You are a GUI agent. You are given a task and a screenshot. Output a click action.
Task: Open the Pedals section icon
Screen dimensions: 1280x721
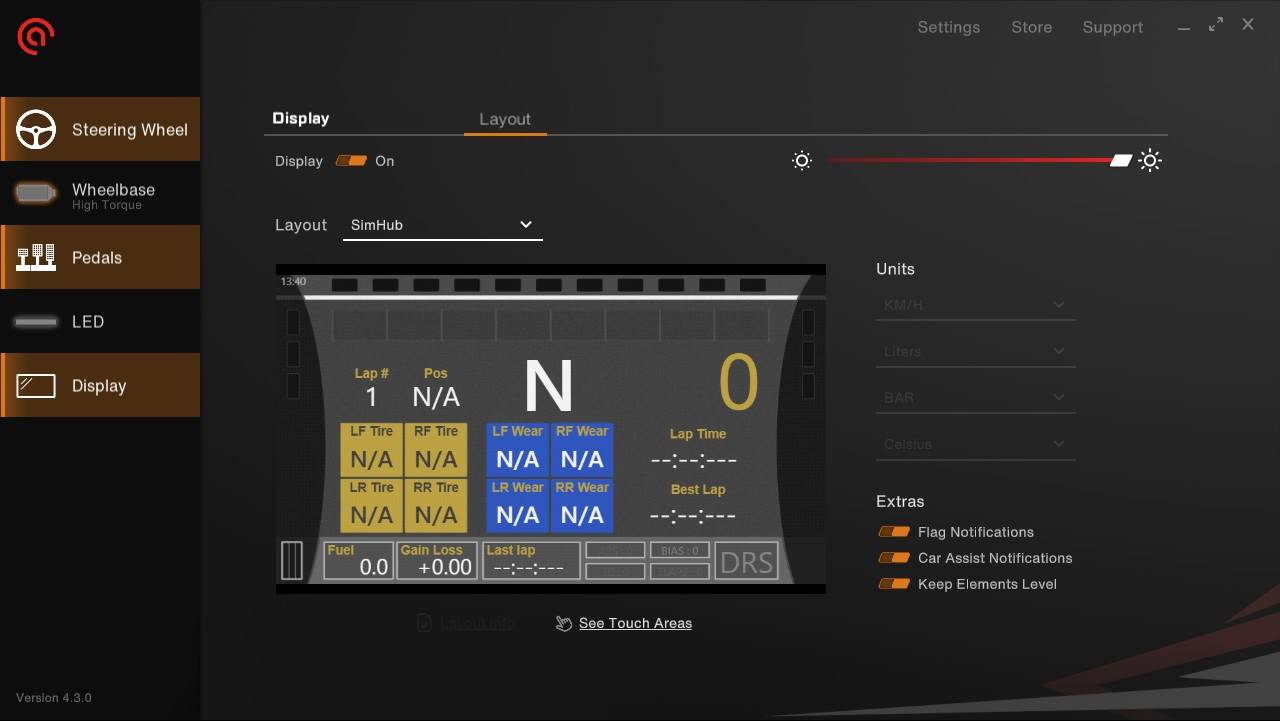(x=36, y=257)
